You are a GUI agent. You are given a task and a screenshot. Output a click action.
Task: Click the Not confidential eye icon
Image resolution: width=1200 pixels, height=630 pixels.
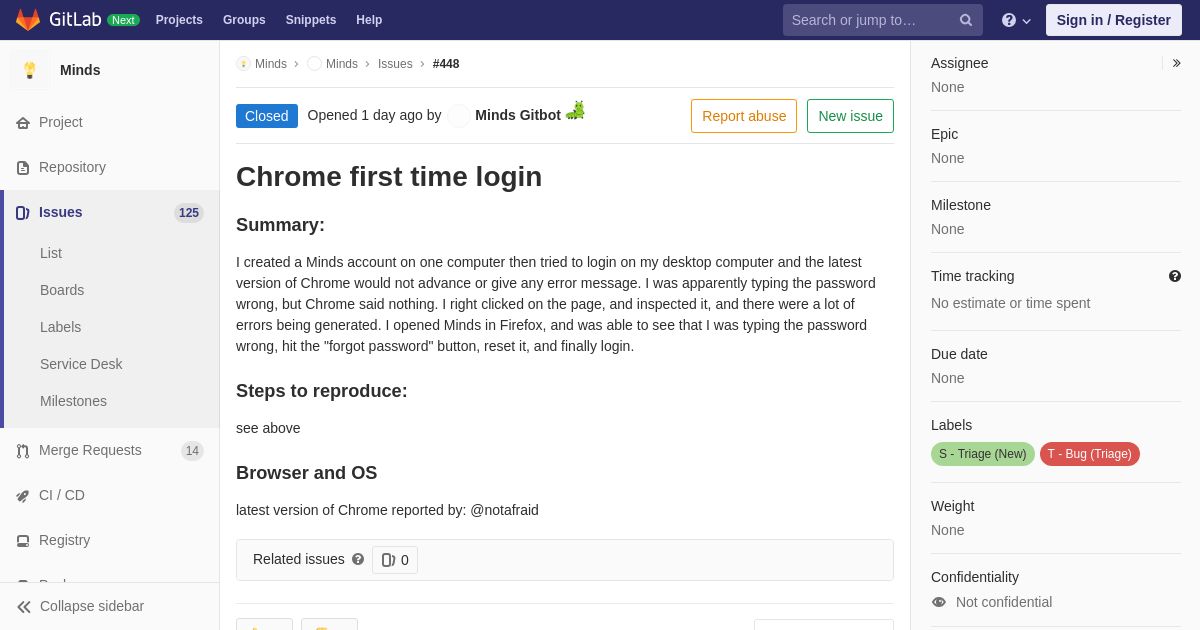(x=939, y=602)
